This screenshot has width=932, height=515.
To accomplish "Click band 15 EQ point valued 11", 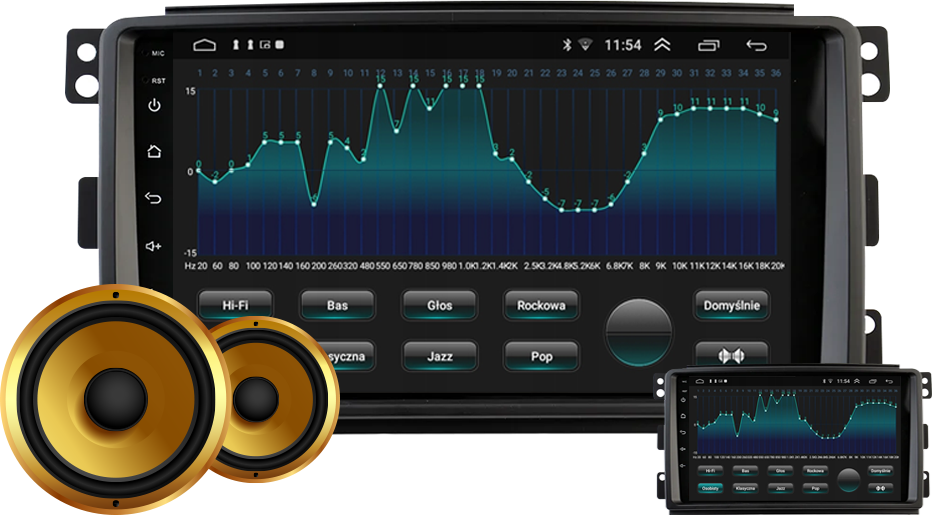I will [430, 109].
